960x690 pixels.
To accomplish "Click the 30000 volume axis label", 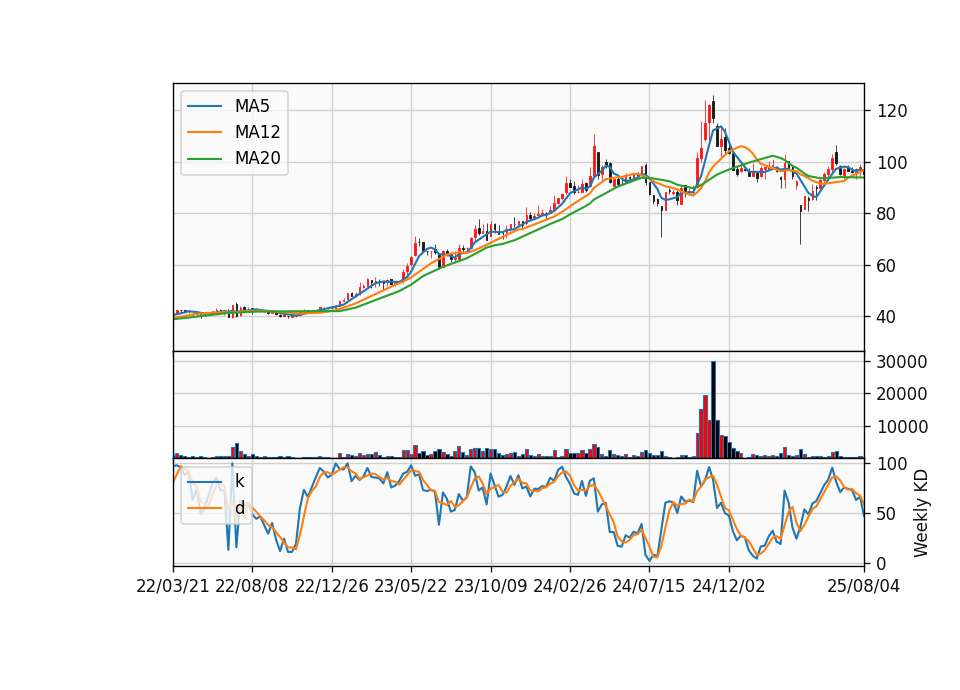I will 902,362.
